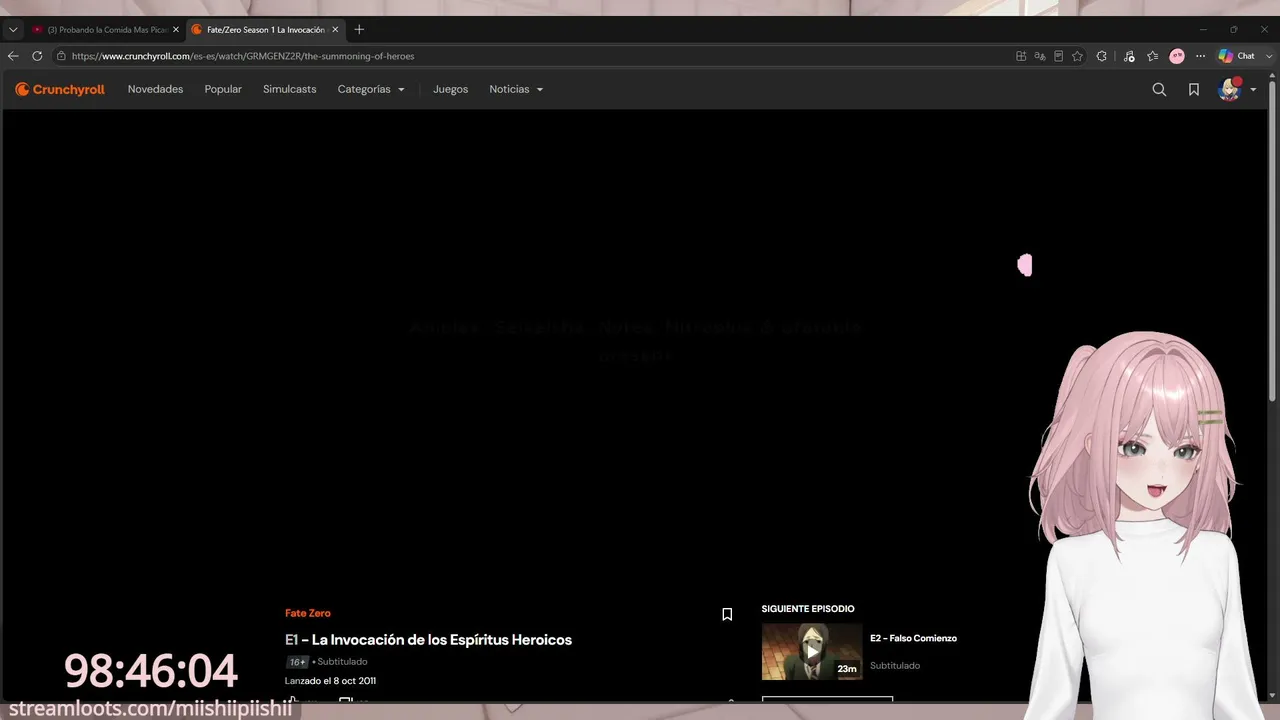Open Crunchyroll search

(1159, 89)
